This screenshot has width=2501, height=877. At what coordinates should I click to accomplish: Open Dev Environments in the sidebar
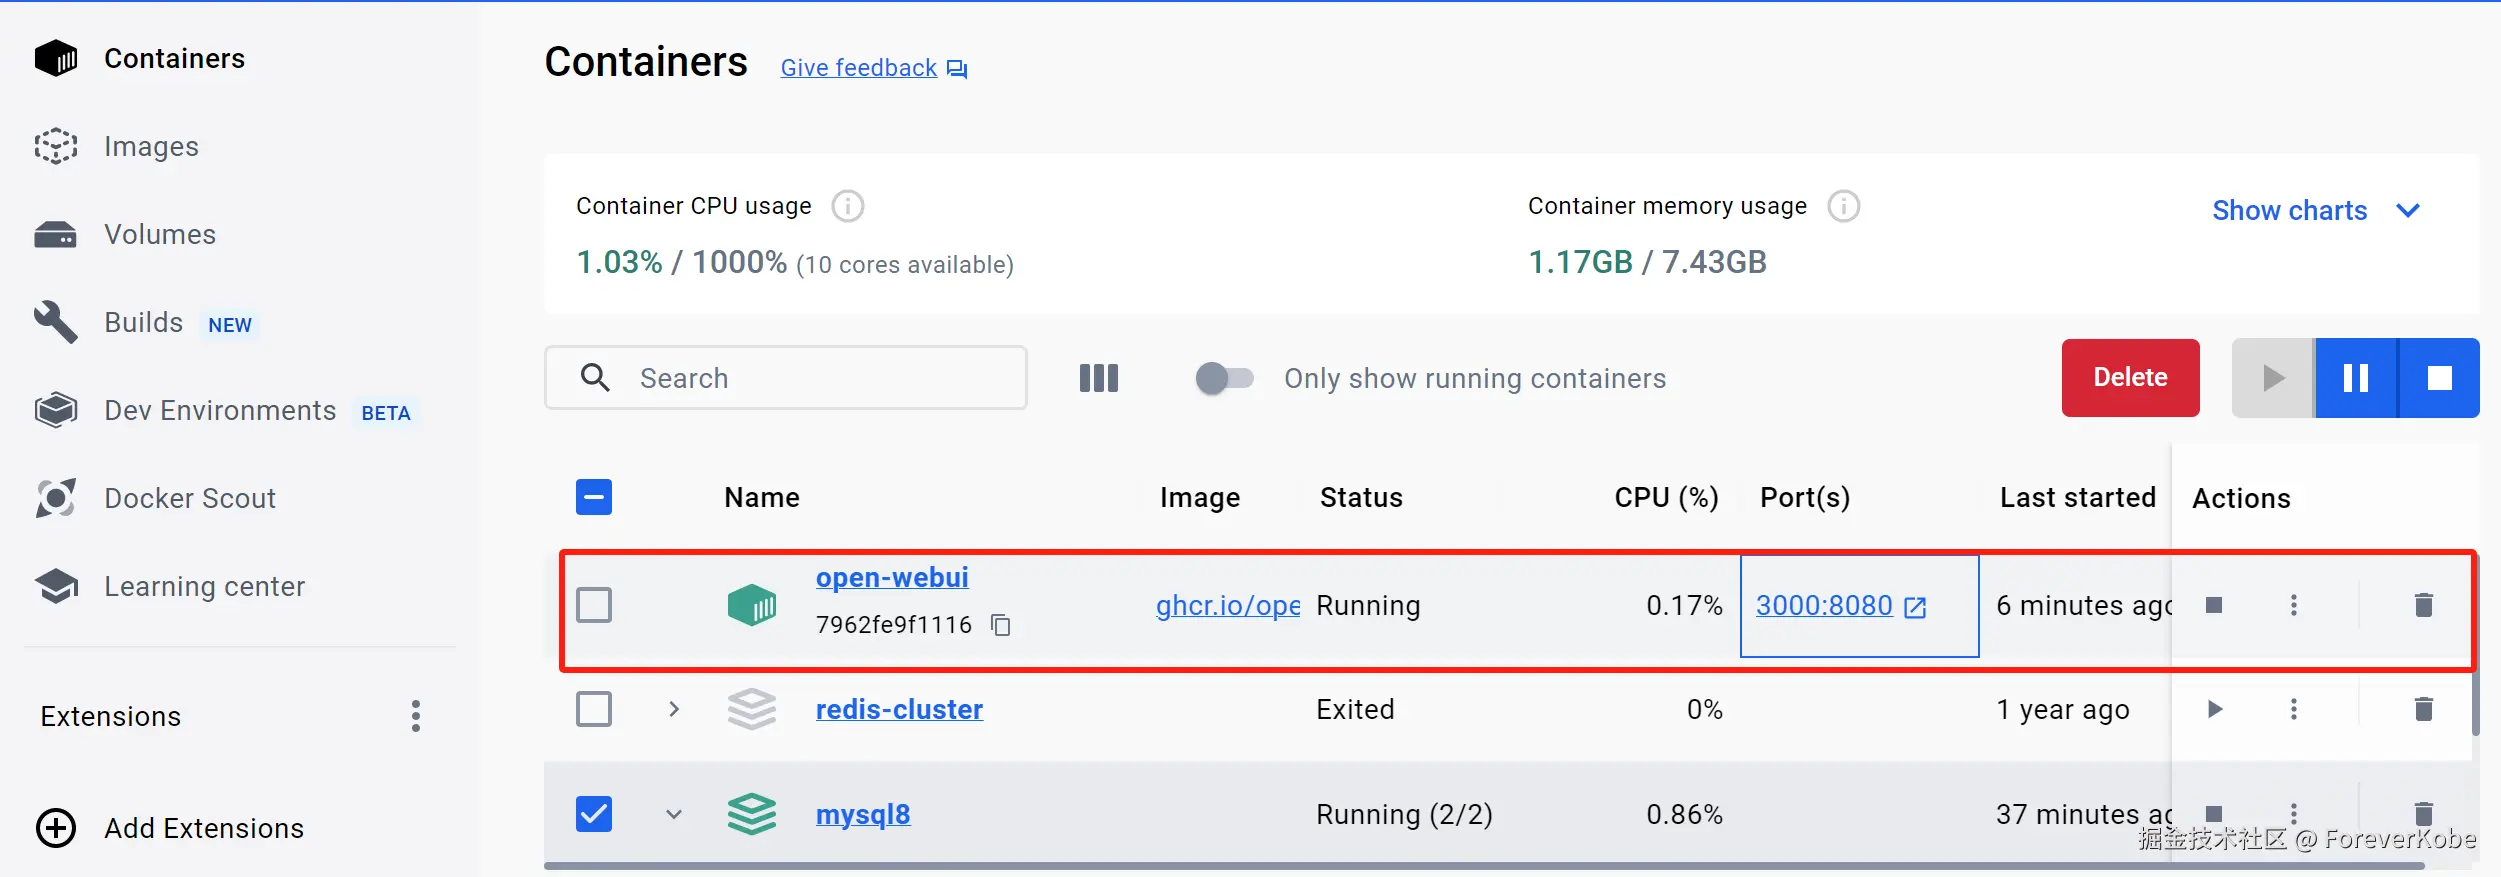[x=220, y=411]
